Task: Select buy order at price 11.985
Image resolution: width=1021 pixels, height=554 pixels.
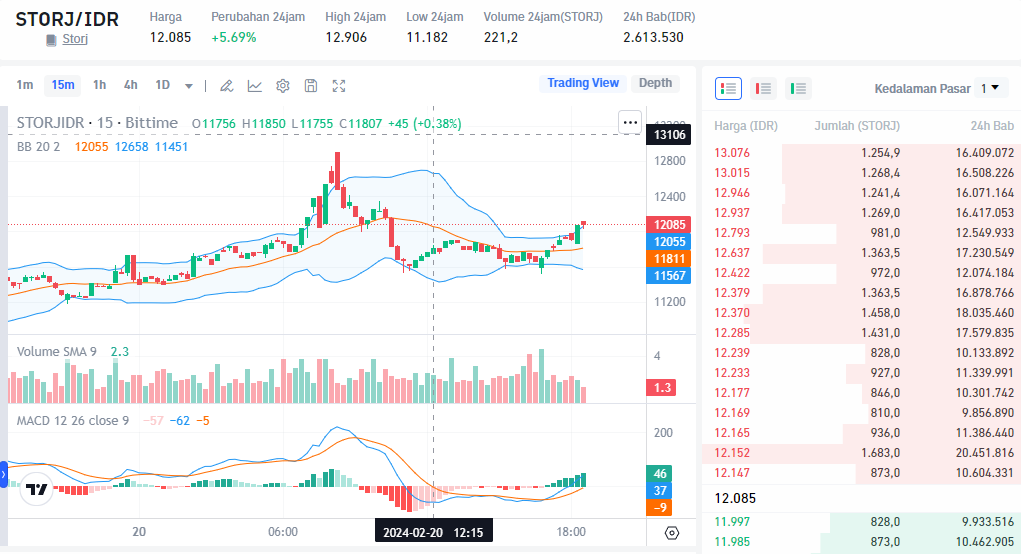Action: coord(861,542)
